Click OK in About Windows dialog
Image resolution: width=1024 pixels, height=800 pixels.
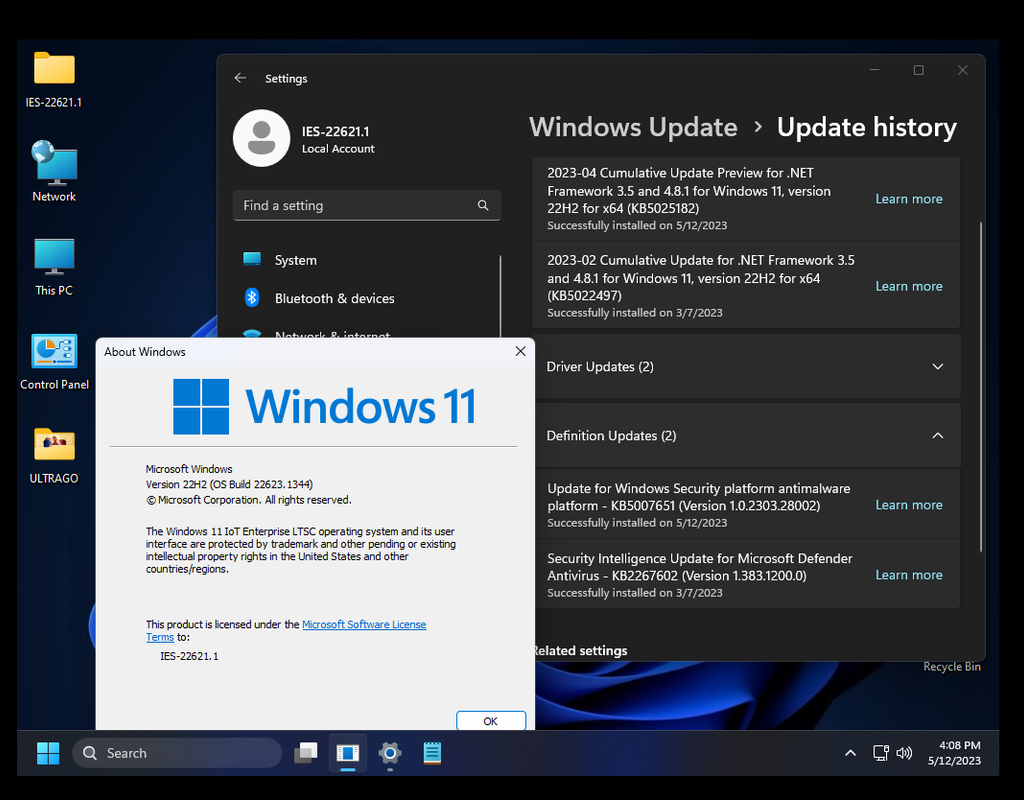[x=490, y=720]
